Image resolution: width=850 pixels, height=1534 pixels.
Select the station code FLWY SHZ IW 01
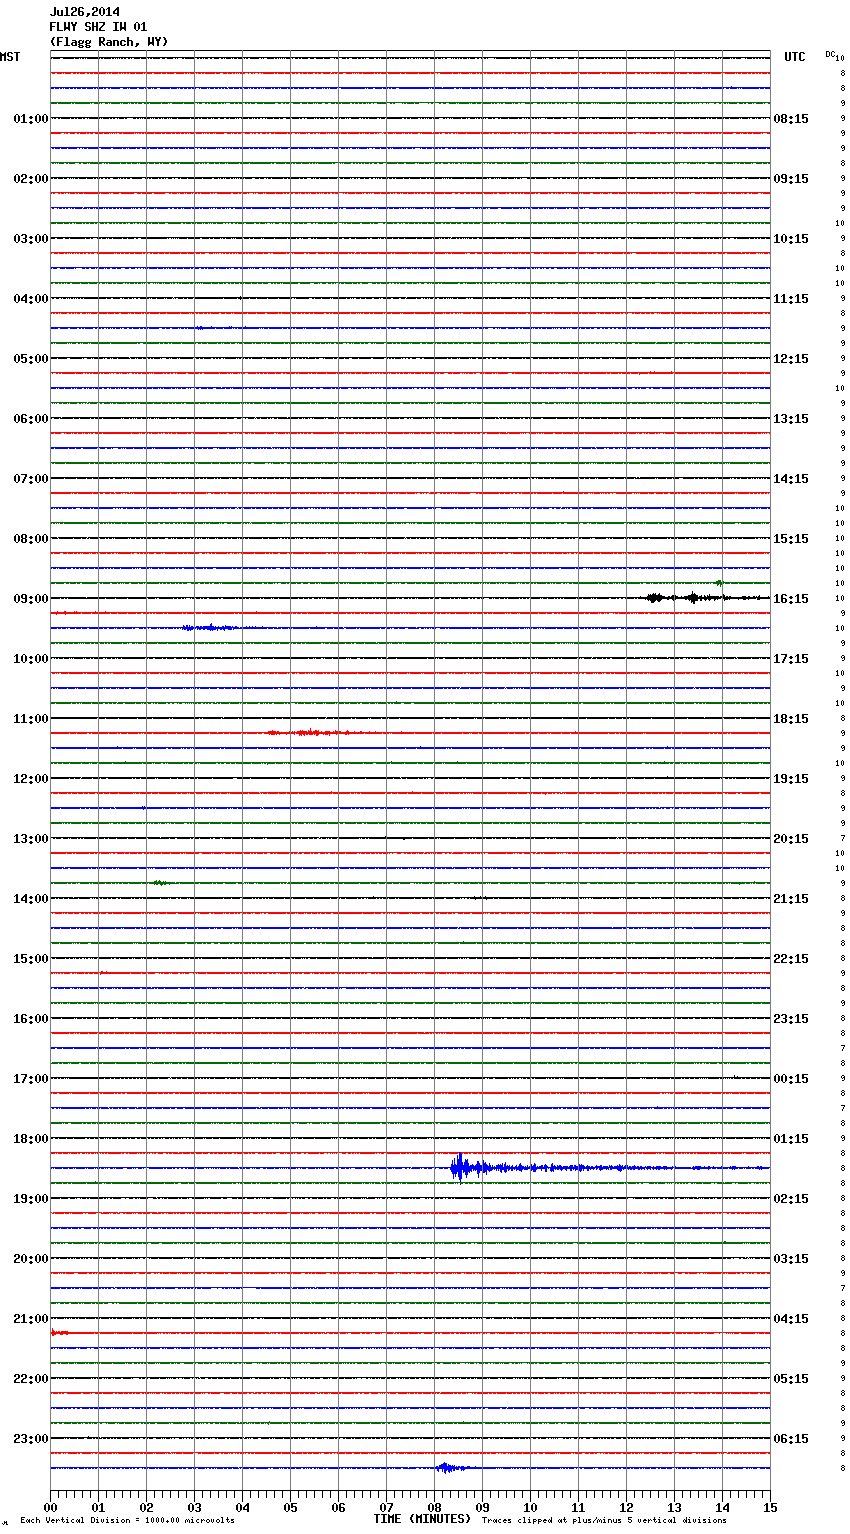click(98, 27)
